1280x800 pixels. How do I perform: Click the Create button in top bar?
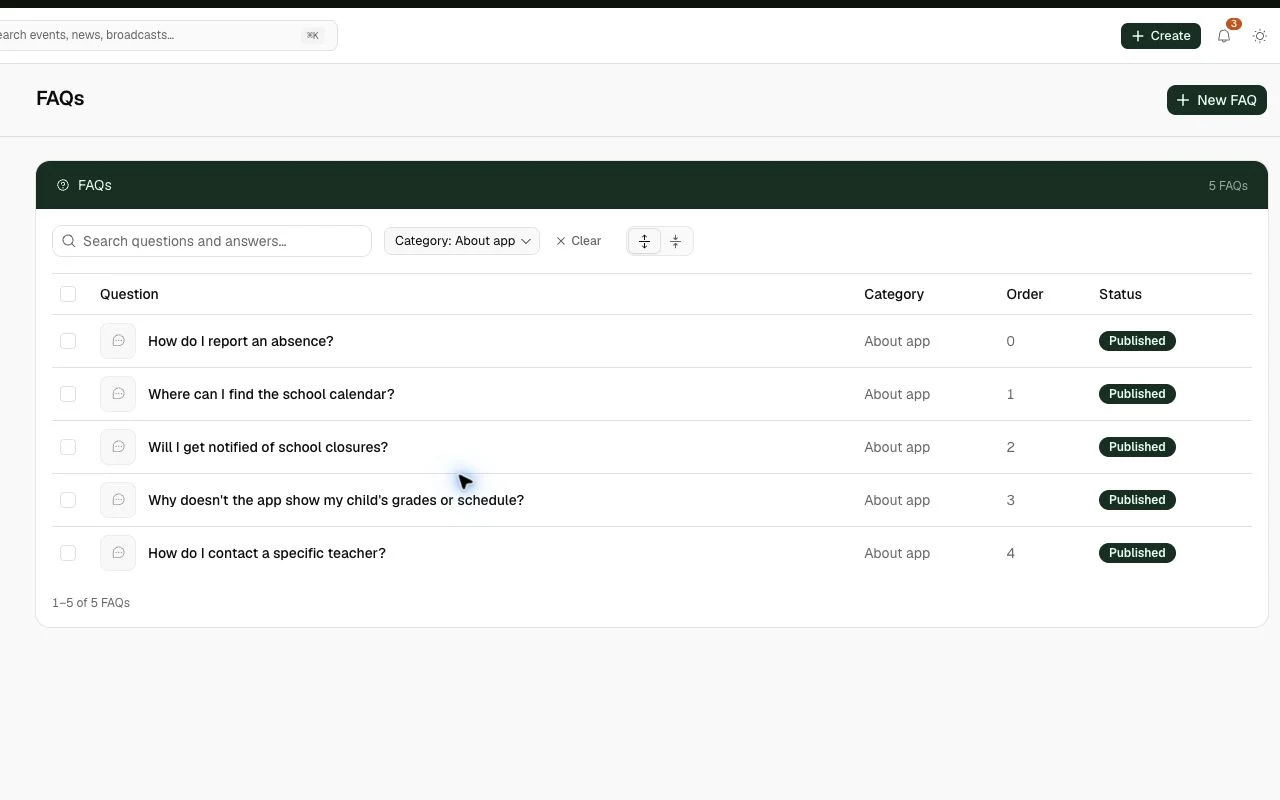1161,36
